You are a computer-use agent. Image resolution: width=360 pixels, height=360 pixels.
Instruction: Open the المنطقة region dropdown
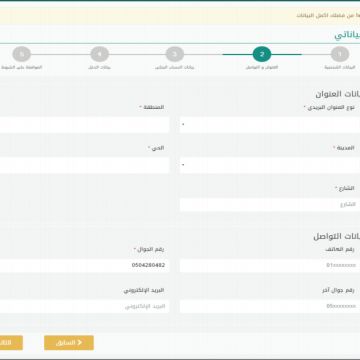point(84,125)
